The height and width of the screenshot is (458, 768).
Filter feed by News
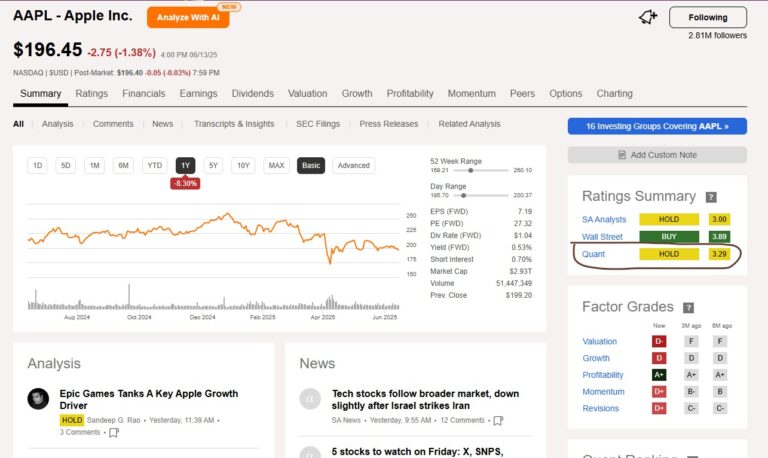[x=163, y=124]
